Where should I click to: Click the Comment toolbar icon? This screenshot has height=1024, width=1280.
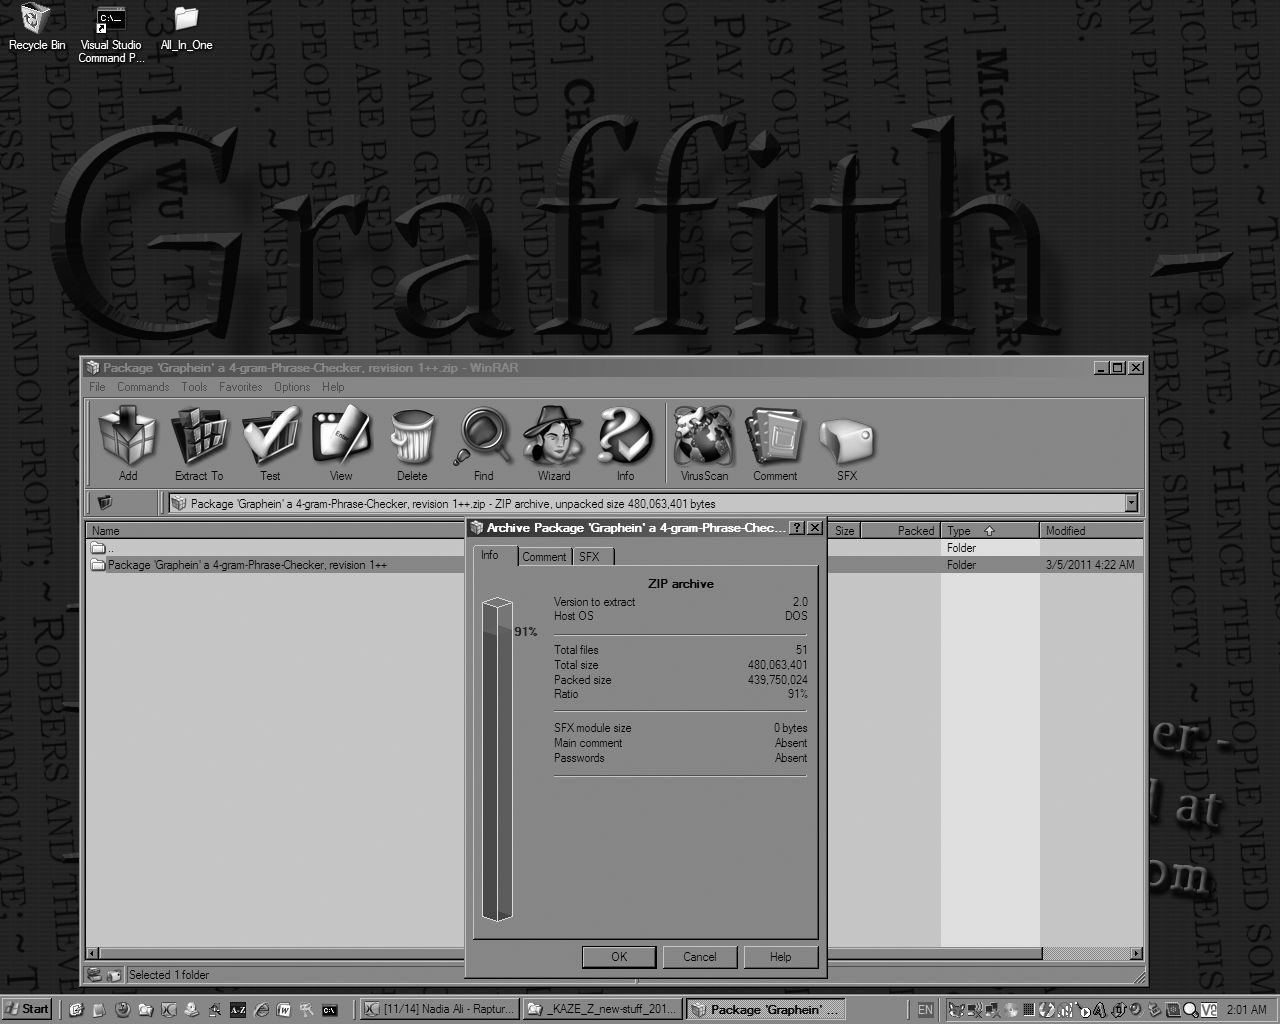pos(775,443)
